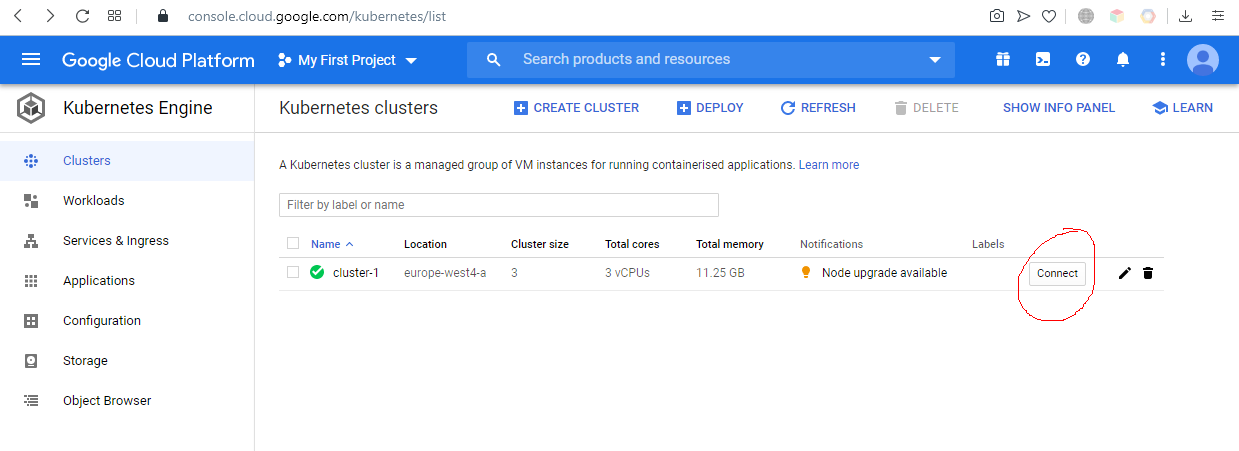Delete cluster-1 with the trash icon
Image resolution: width=1239 pixels, height=451 pixels.
(x=1148, y=273)
